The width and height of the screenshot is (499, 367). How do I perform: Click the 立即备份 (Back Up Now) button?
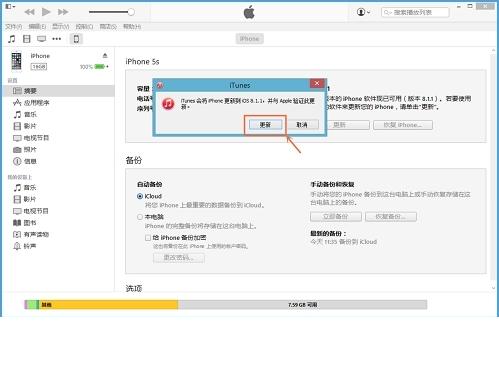336,217
